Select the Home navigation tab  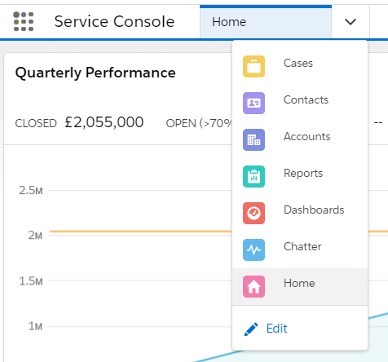click(266, 22)
